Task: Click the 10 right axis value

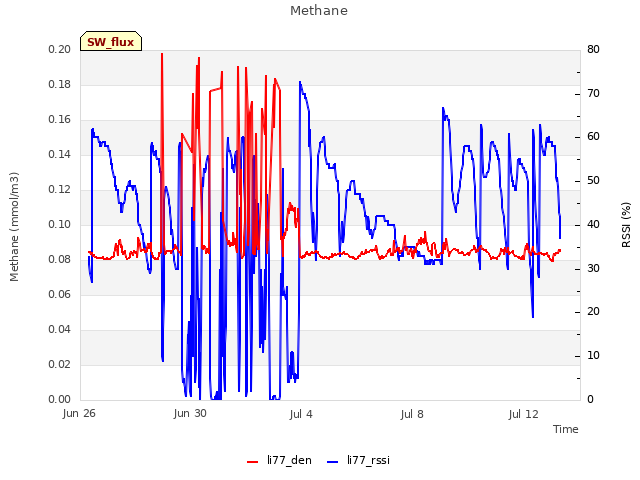Action: pyautogui.click(x=593, y=356)
